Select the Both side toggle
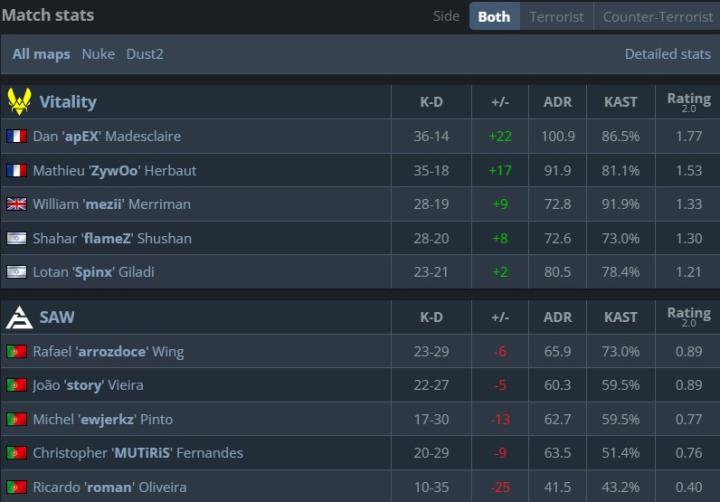This screenshot has height=502, width=720. coord(494,16)
